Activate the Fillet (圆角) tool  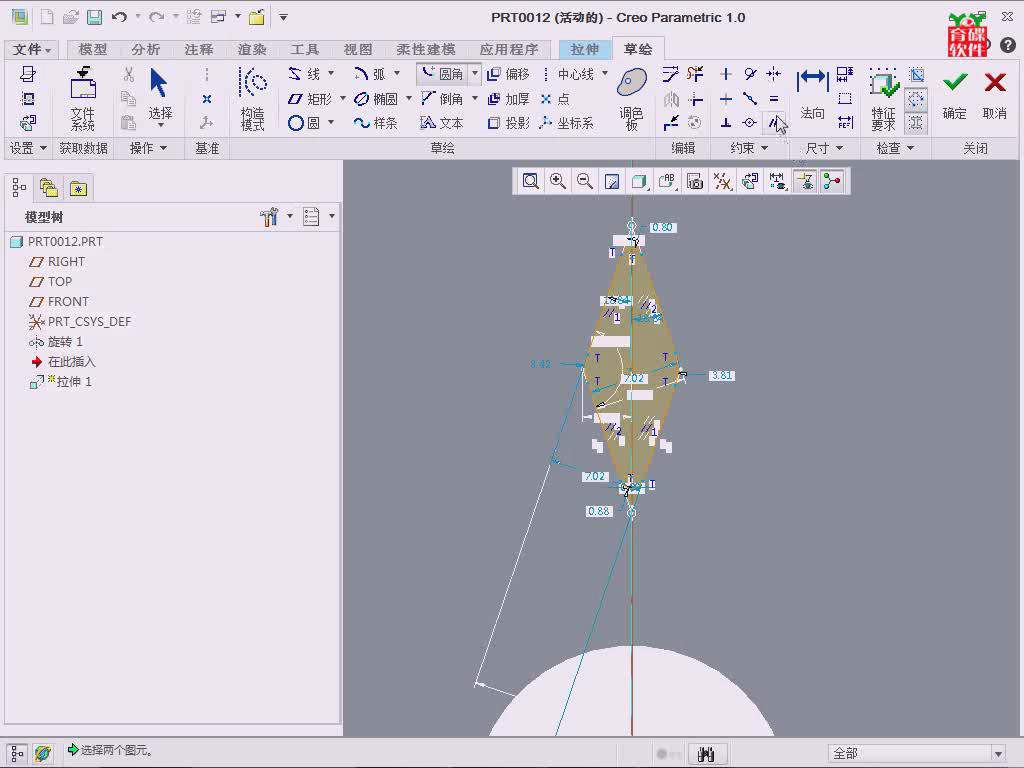[442, 74]
